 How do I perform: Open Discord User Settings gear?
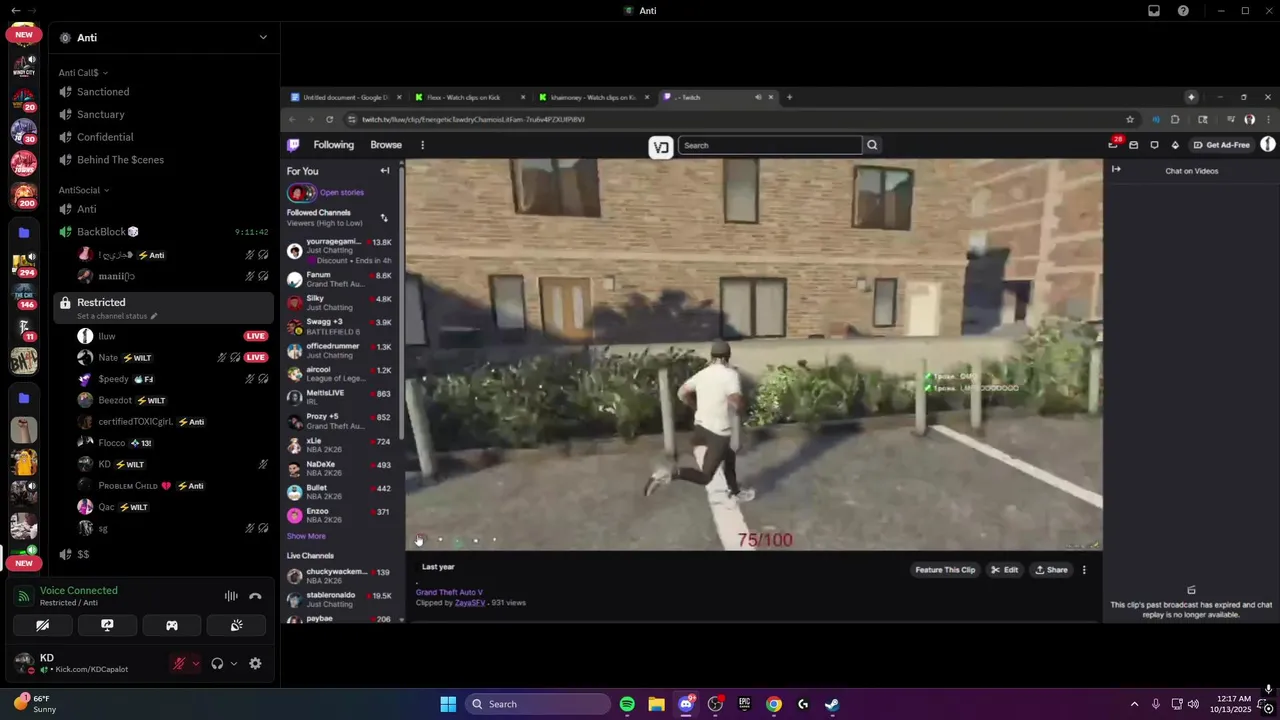pos(255,663)
